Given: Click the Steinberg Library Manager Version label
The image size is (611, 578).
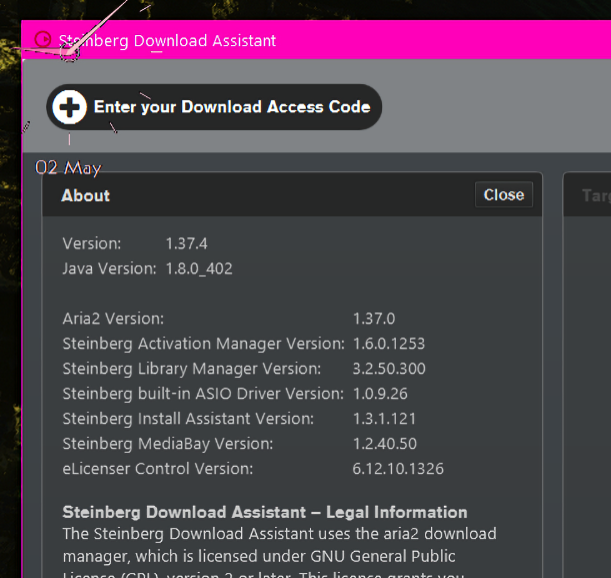Looking at the screenshot, I should (x=191, y=368).
